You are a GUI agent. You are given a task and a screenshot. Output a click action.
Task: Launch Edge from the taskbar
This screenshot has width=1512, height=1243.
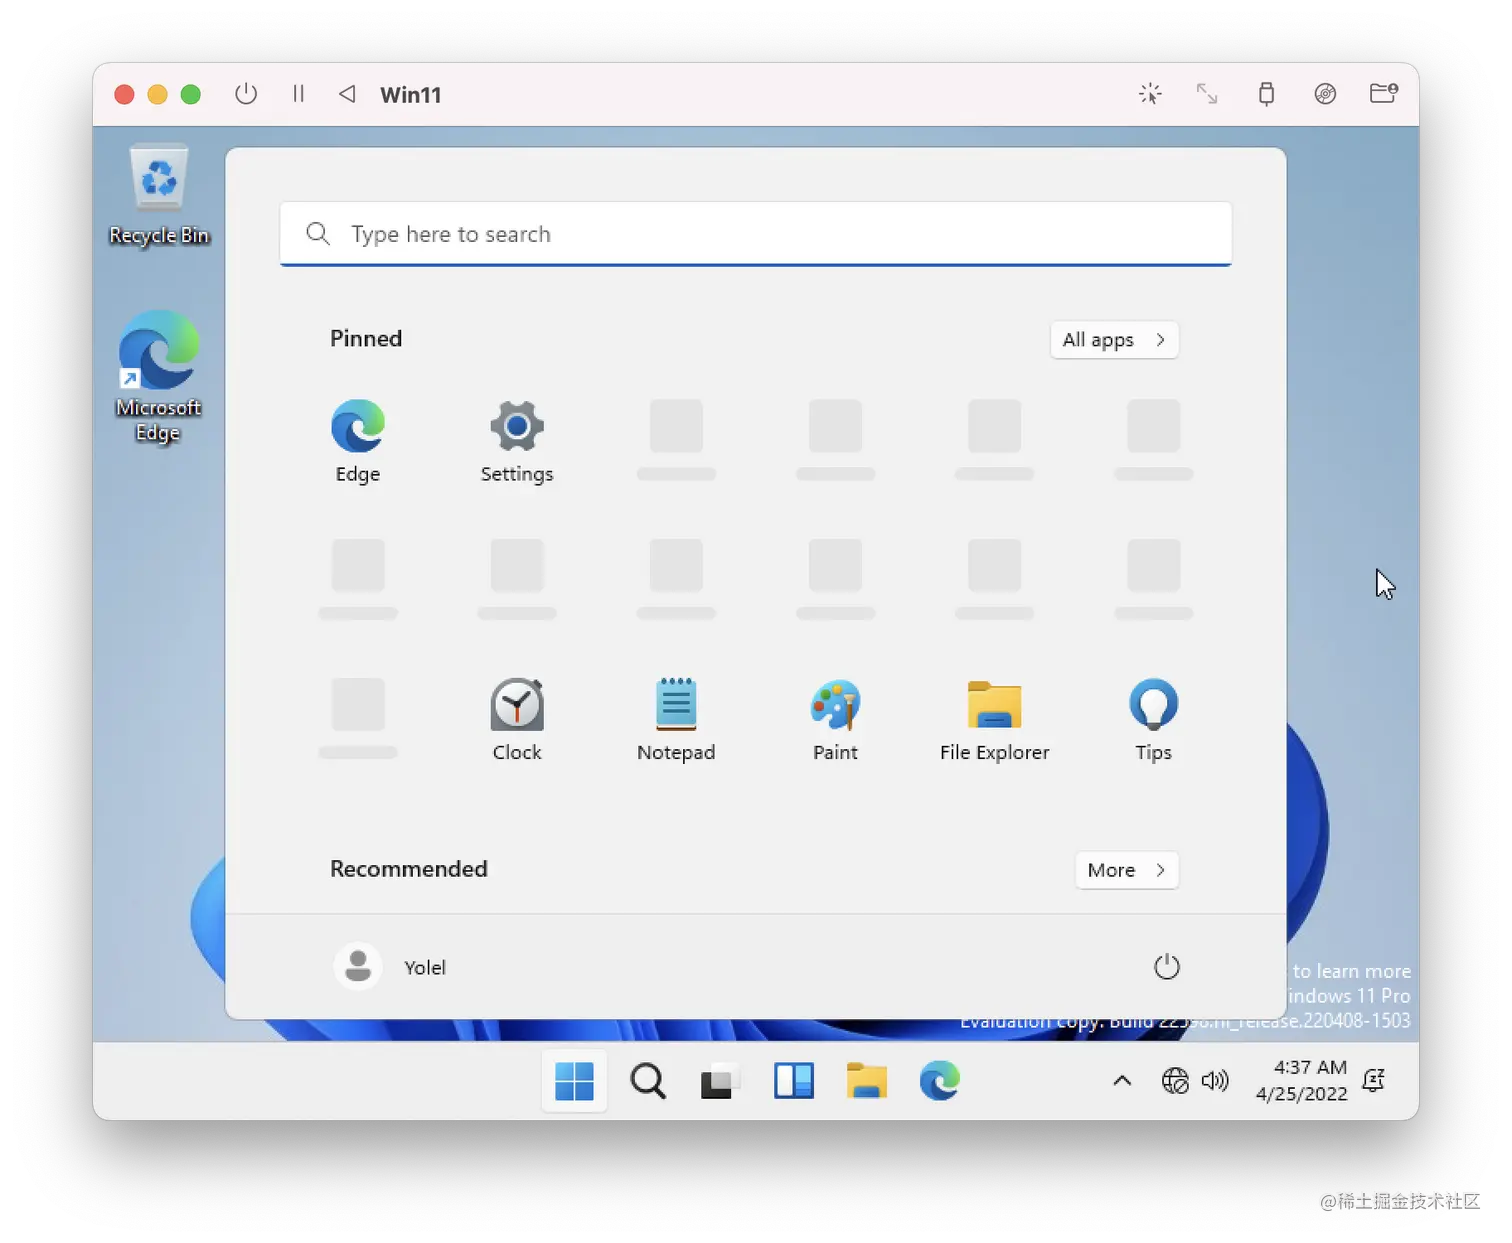click(x=940, y=1081)
